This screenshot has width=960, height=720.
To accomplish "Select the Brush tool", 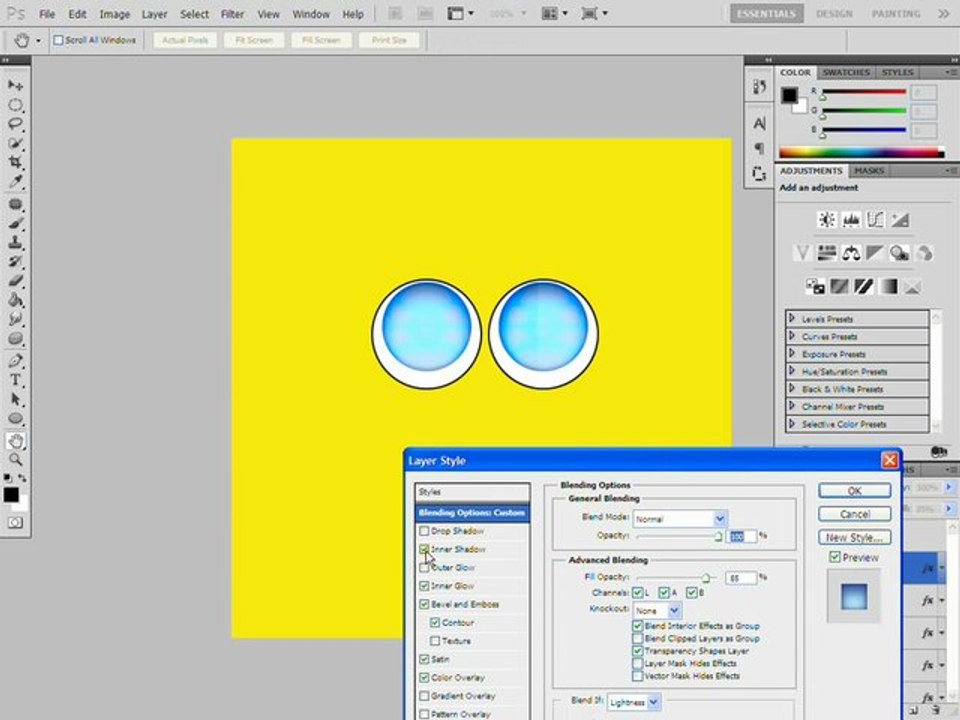I will pos(15,223).
